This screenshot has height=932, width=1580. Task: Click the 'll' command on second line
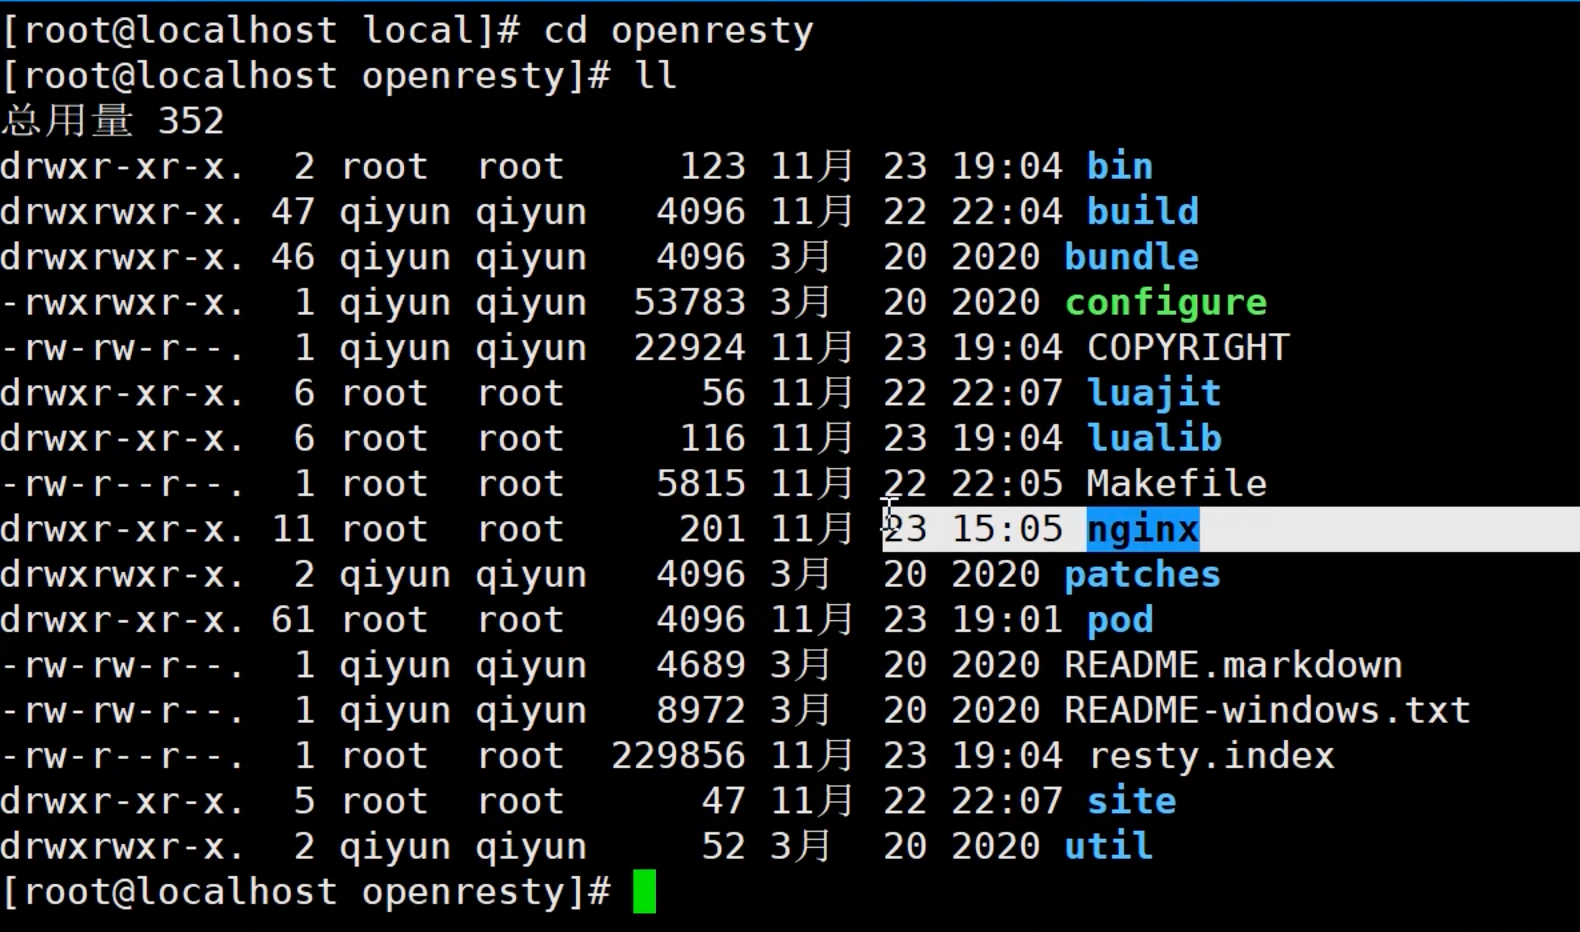(x=656, y=76)
